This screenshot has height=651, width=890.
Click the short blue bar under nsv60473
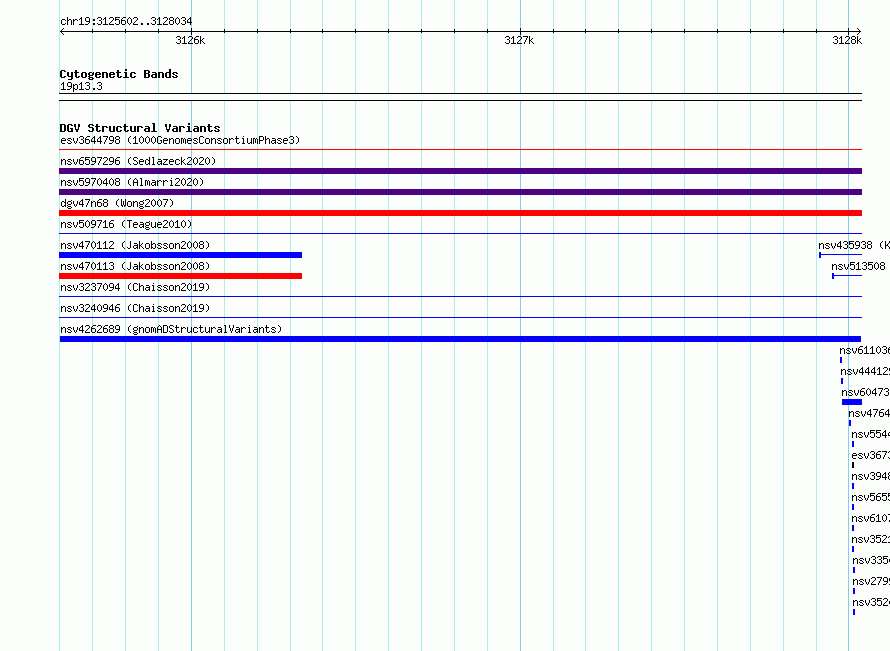tap(852, 402)
